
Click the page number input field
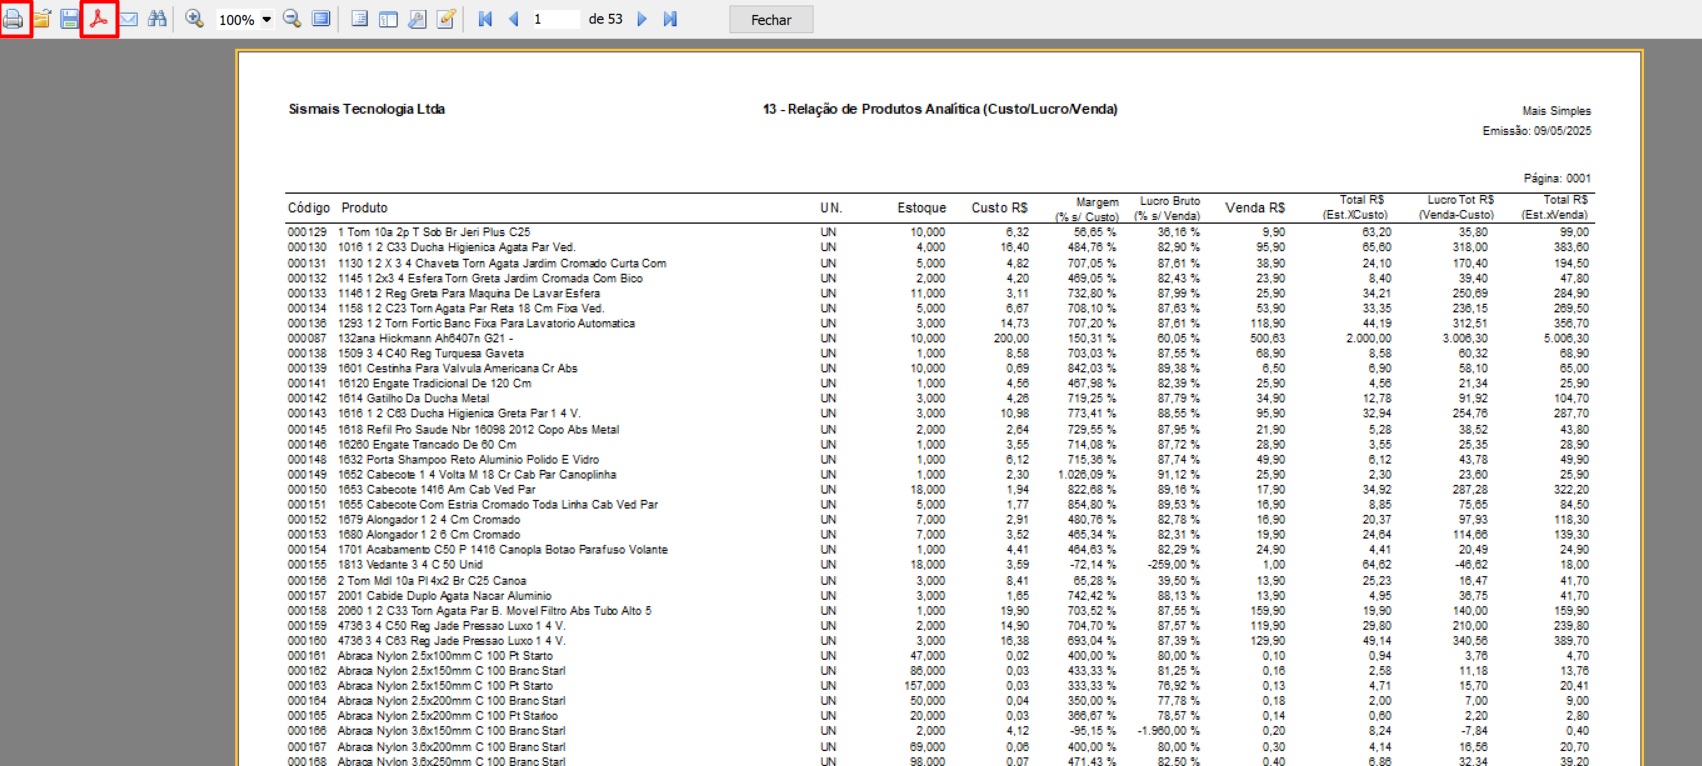[555, 19]
